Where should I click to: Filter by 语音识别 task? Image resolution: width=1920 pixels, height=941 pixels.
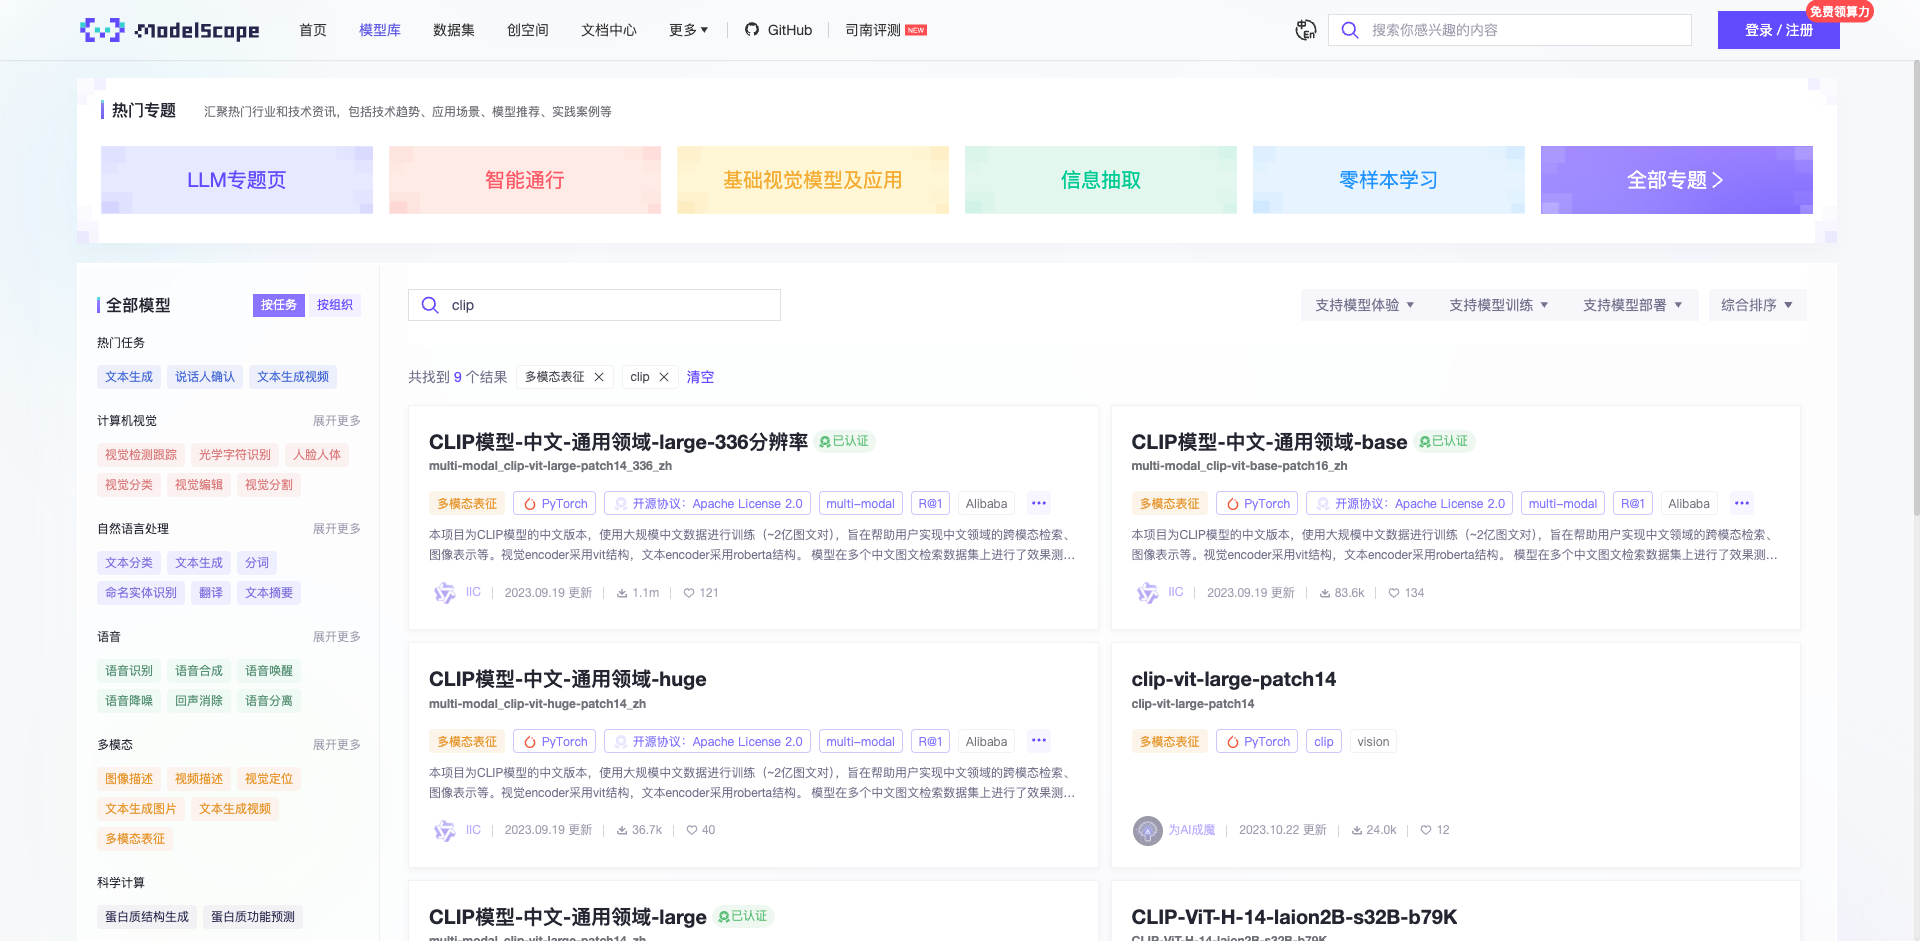tap(129, 671)
